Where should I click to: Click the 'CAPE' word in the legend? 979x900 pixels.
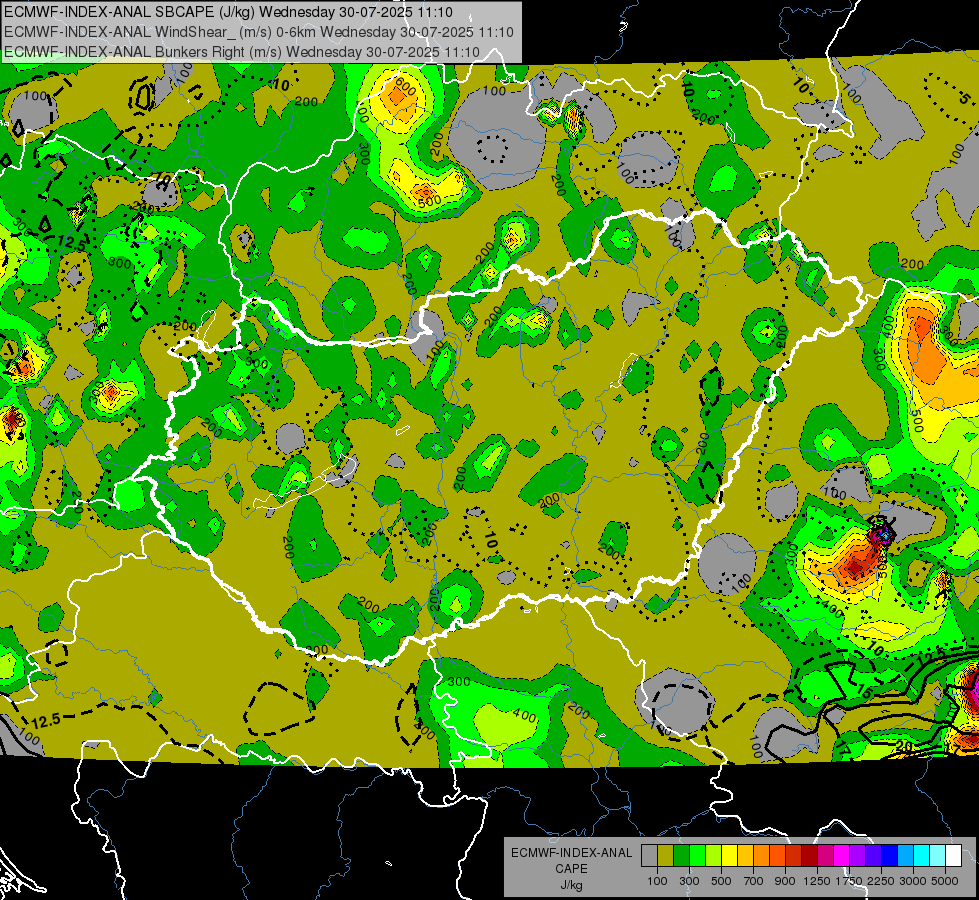coord(571,868)
